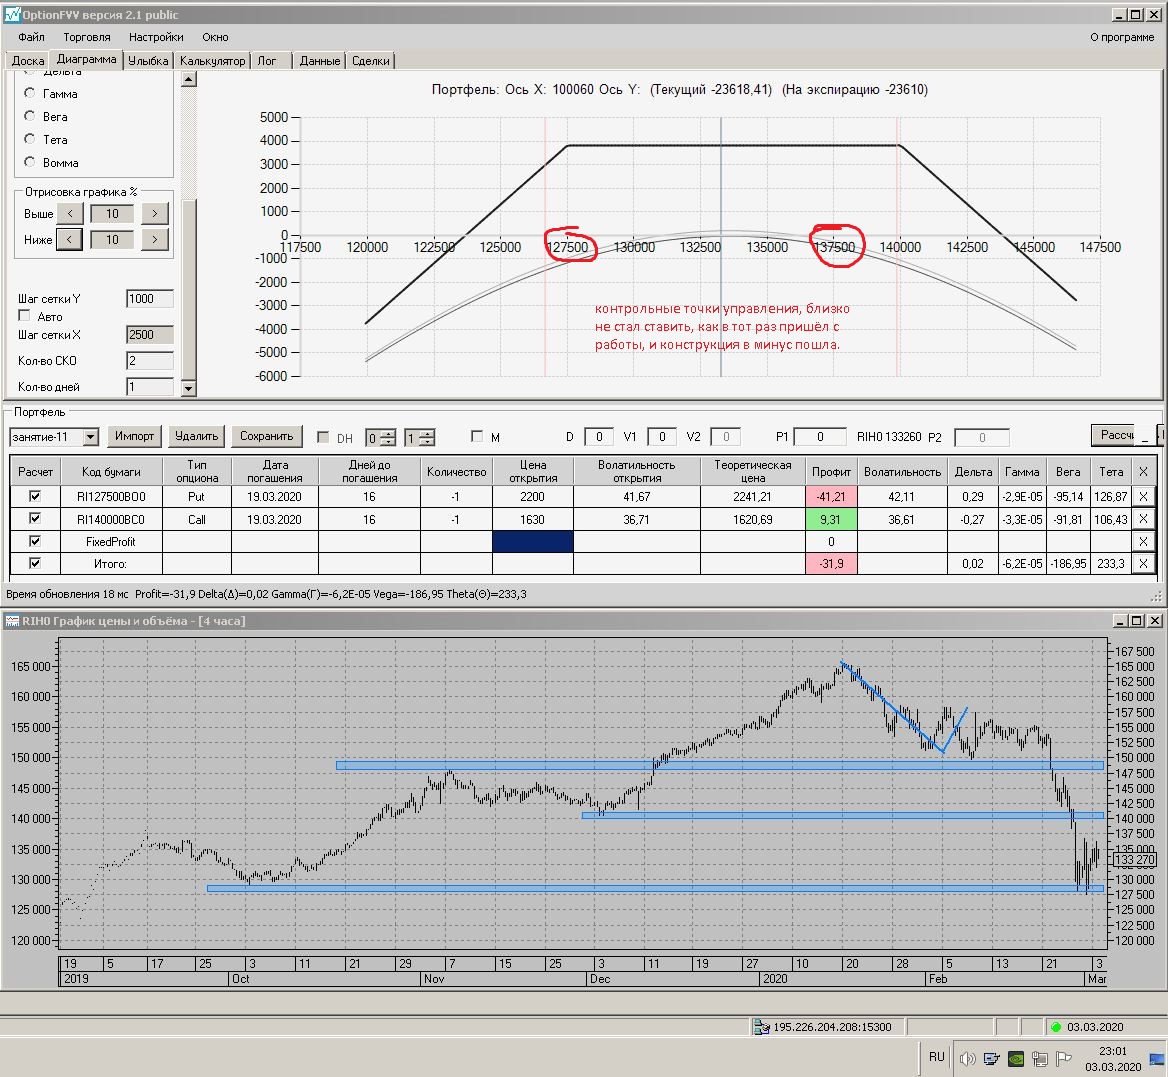Screen dimensions: 1168x1077
Task: Click the Шаг сетки X input field
Action: click(150, 334)
